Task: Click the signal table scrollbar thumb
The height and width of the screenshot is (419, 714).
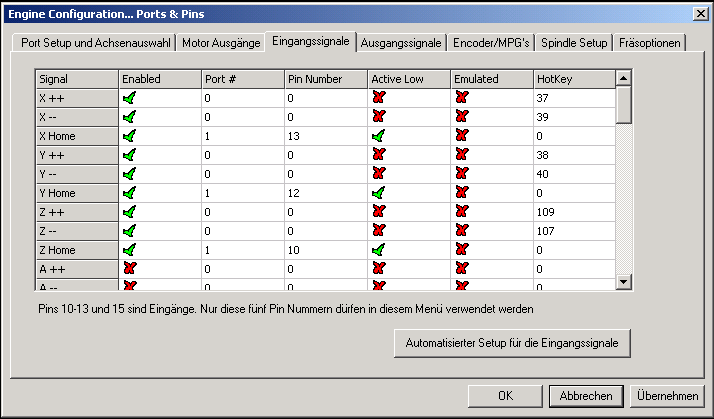Action: coord(623,105)
